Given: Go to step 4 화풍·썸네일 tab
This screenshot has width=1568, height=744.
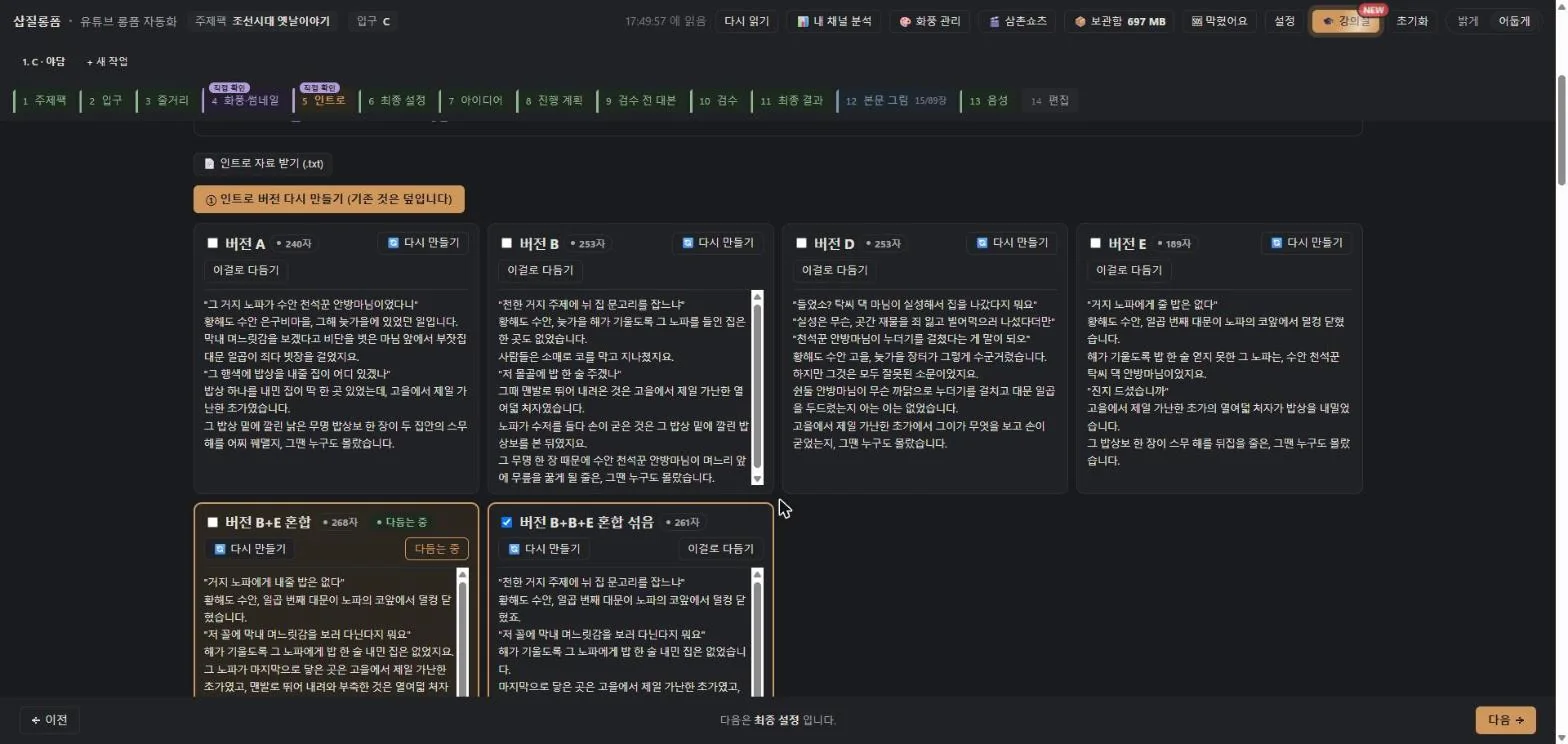Looking at the screenshot, I should pyautogui.click(x=245, y=101).
